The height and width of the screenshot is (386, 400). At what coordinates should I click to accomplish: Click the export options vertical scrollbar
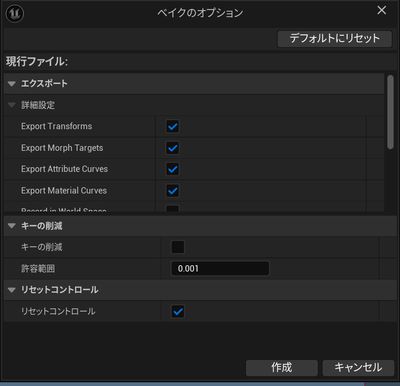click(x=390, y=112)
